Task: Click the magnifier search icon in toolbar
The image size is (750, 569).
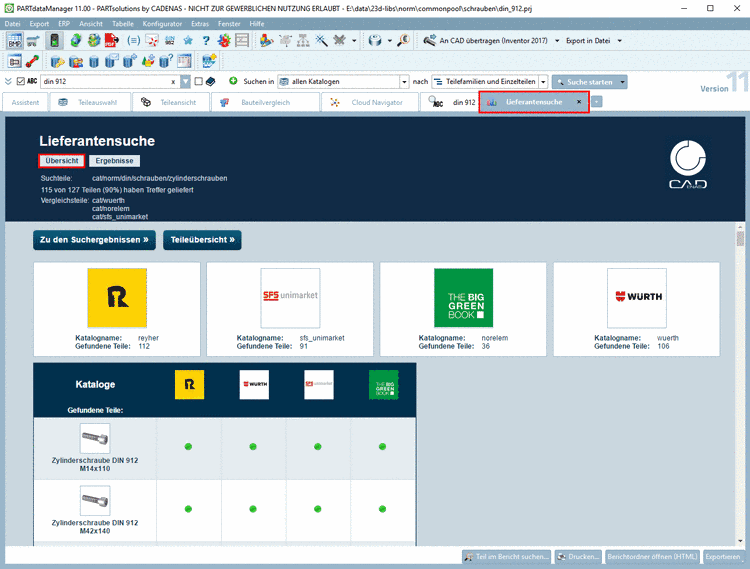Action: point(404,41)
